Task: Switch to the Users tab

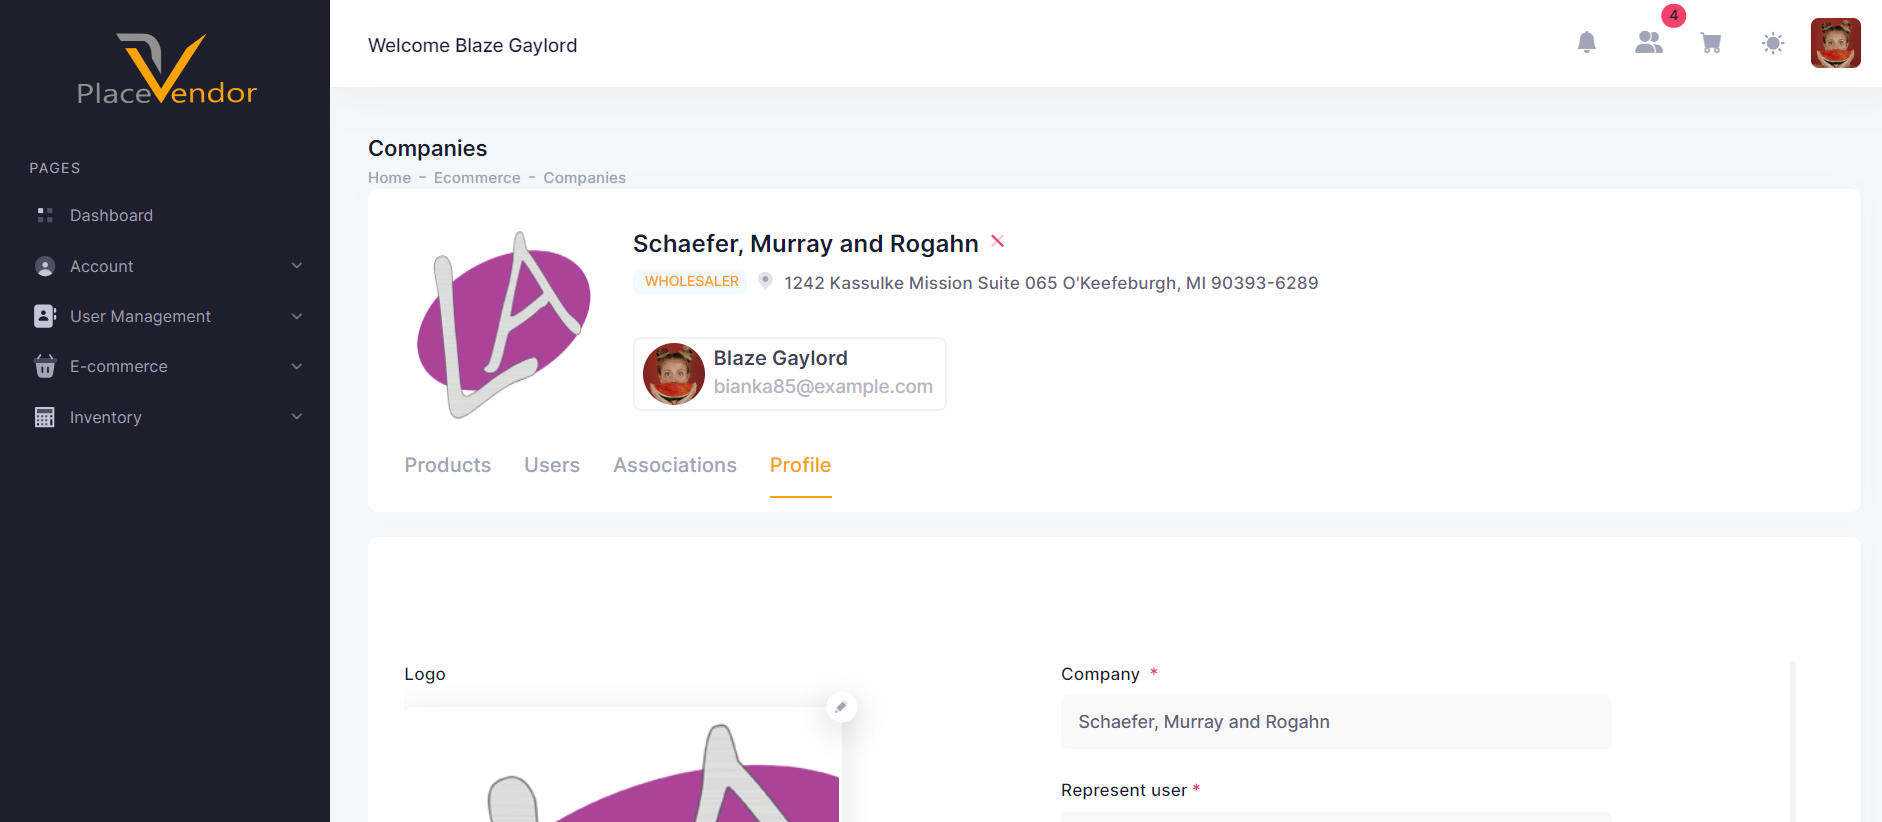Action: pyautogui.click(x=552, y=465)
